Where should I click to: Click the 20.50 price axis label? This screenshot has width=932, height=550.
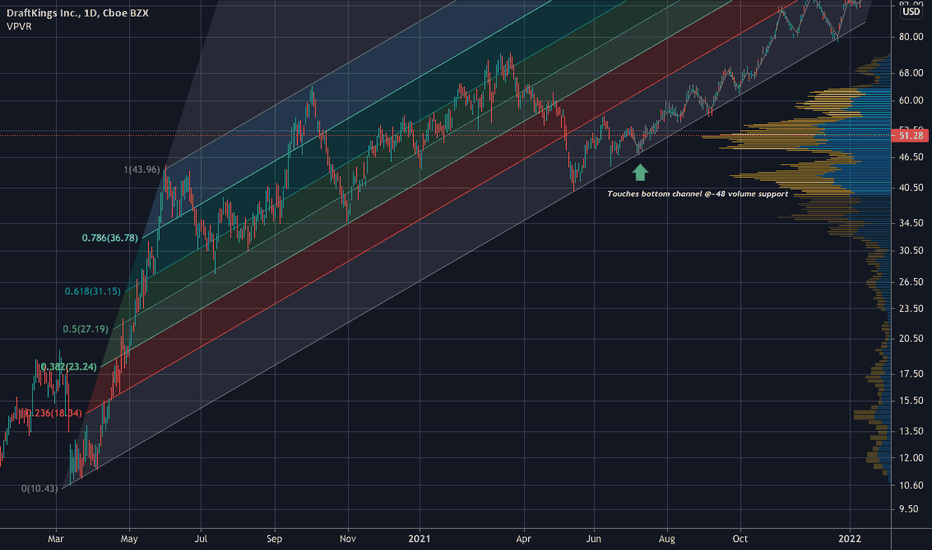[x=911, y=338]
